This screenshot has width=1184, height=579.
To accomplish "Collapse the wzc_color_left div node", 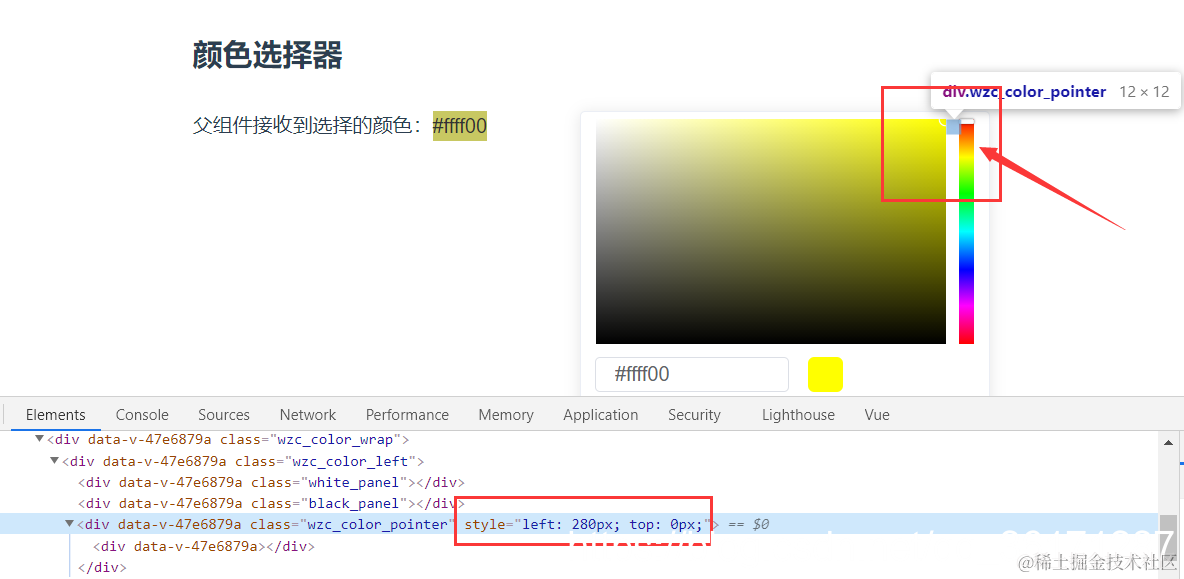I will click(x=54, y=460).
